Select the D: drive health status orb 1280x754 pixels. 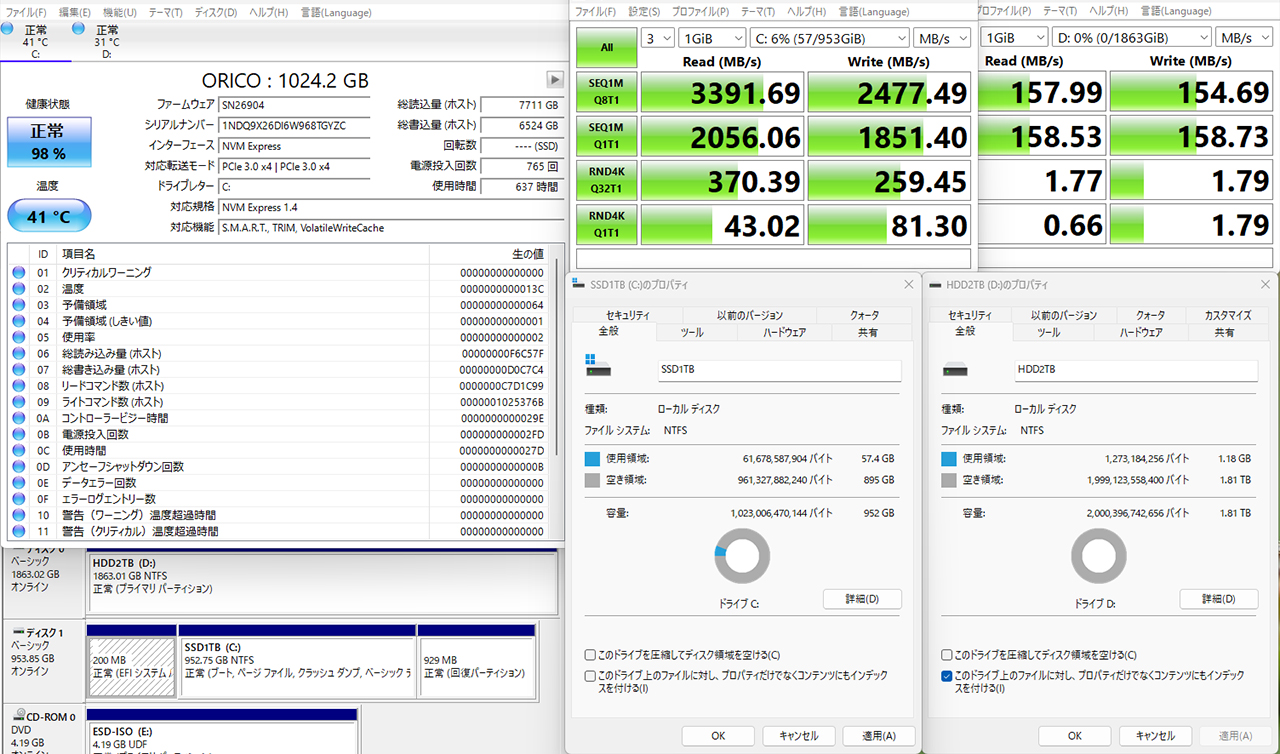coord(79,29)
